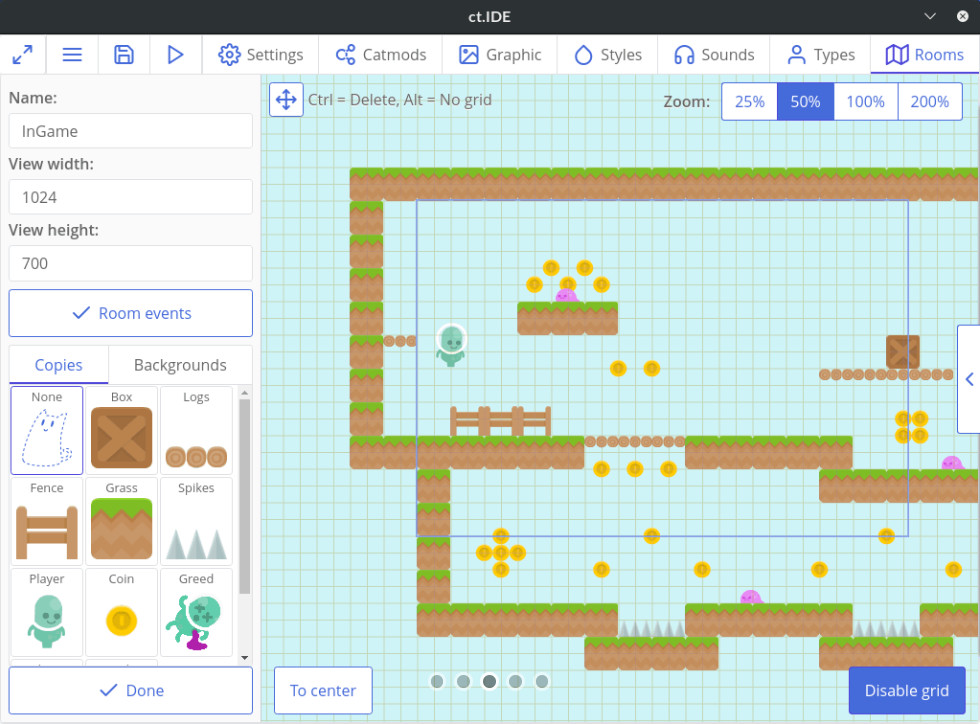
Task: Launch the game with play icon
Action: [x=176, y=55]
